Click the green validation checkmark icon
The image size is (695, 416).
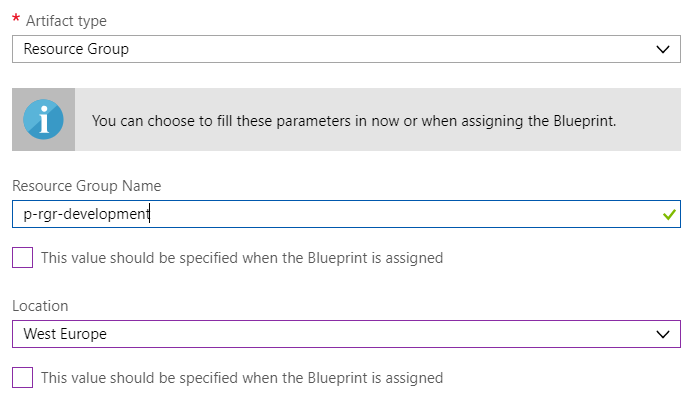pos(669,214)
